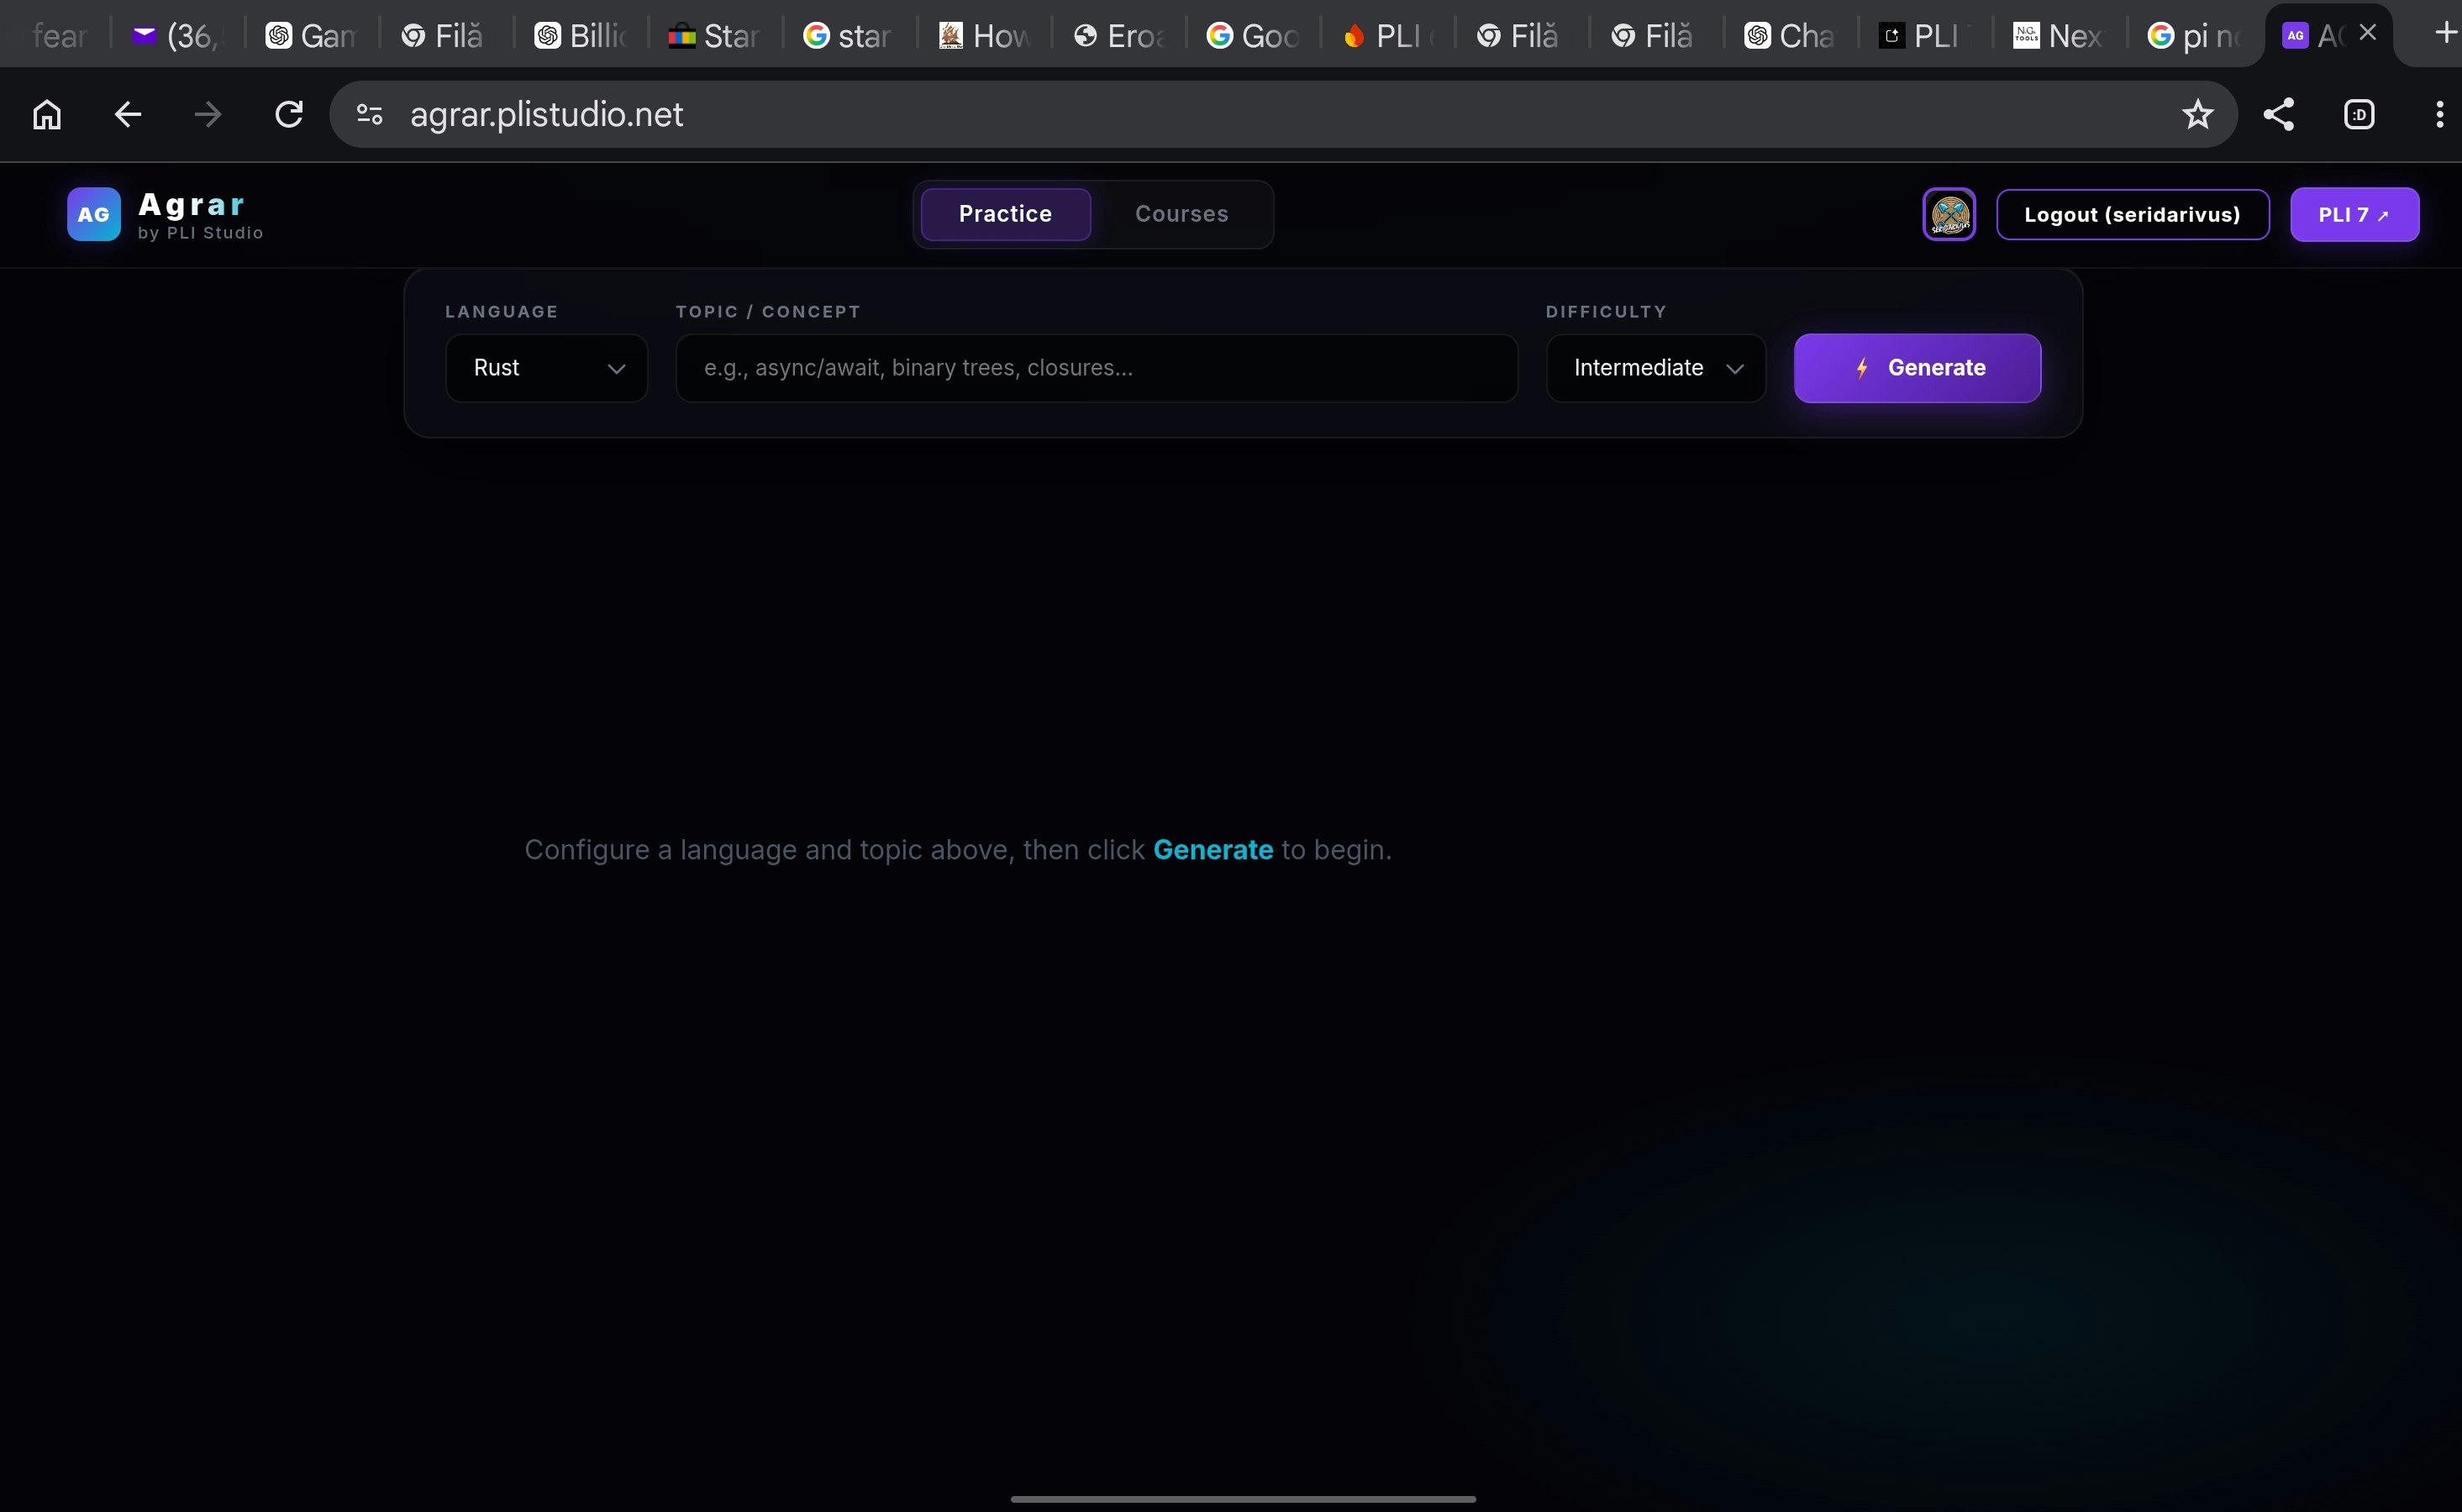Click the Agrar by PLI Studio title
Image resolution: width=2462 pixels, height=1512 pixels.
pyautogui.click(x=200, y=215)
